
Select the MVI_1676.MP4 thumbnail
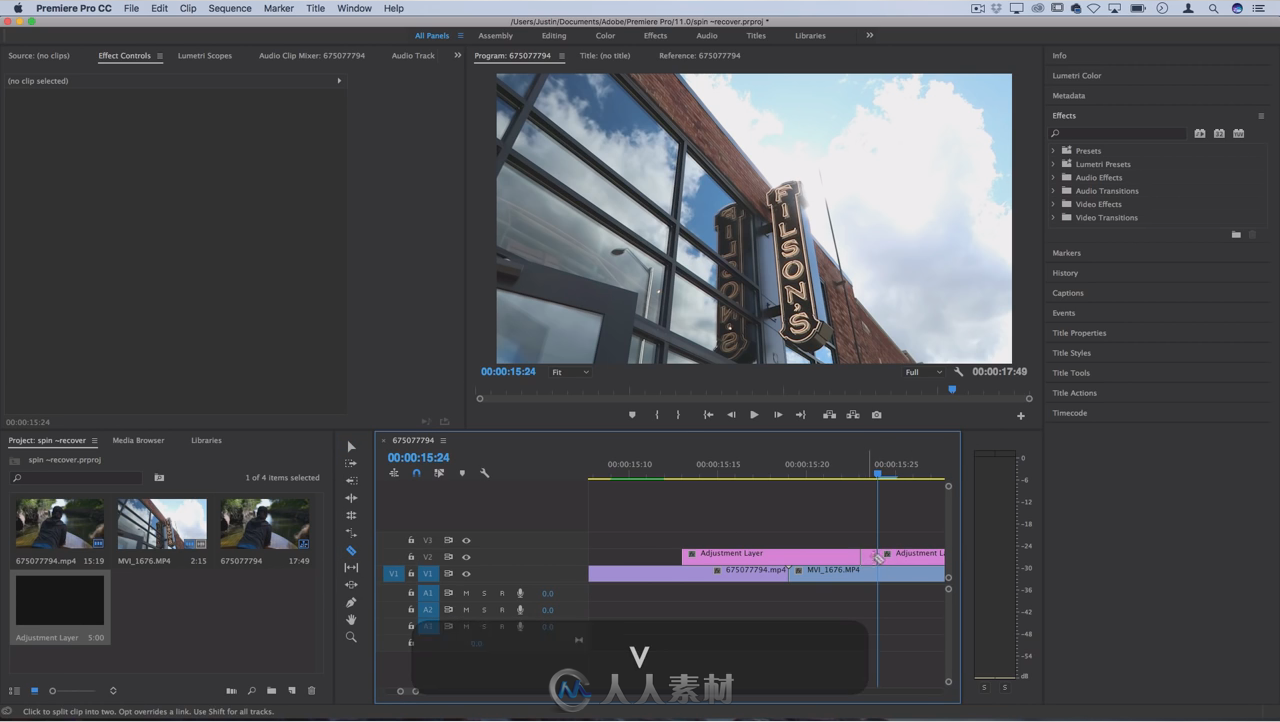(x=162, y=524)
